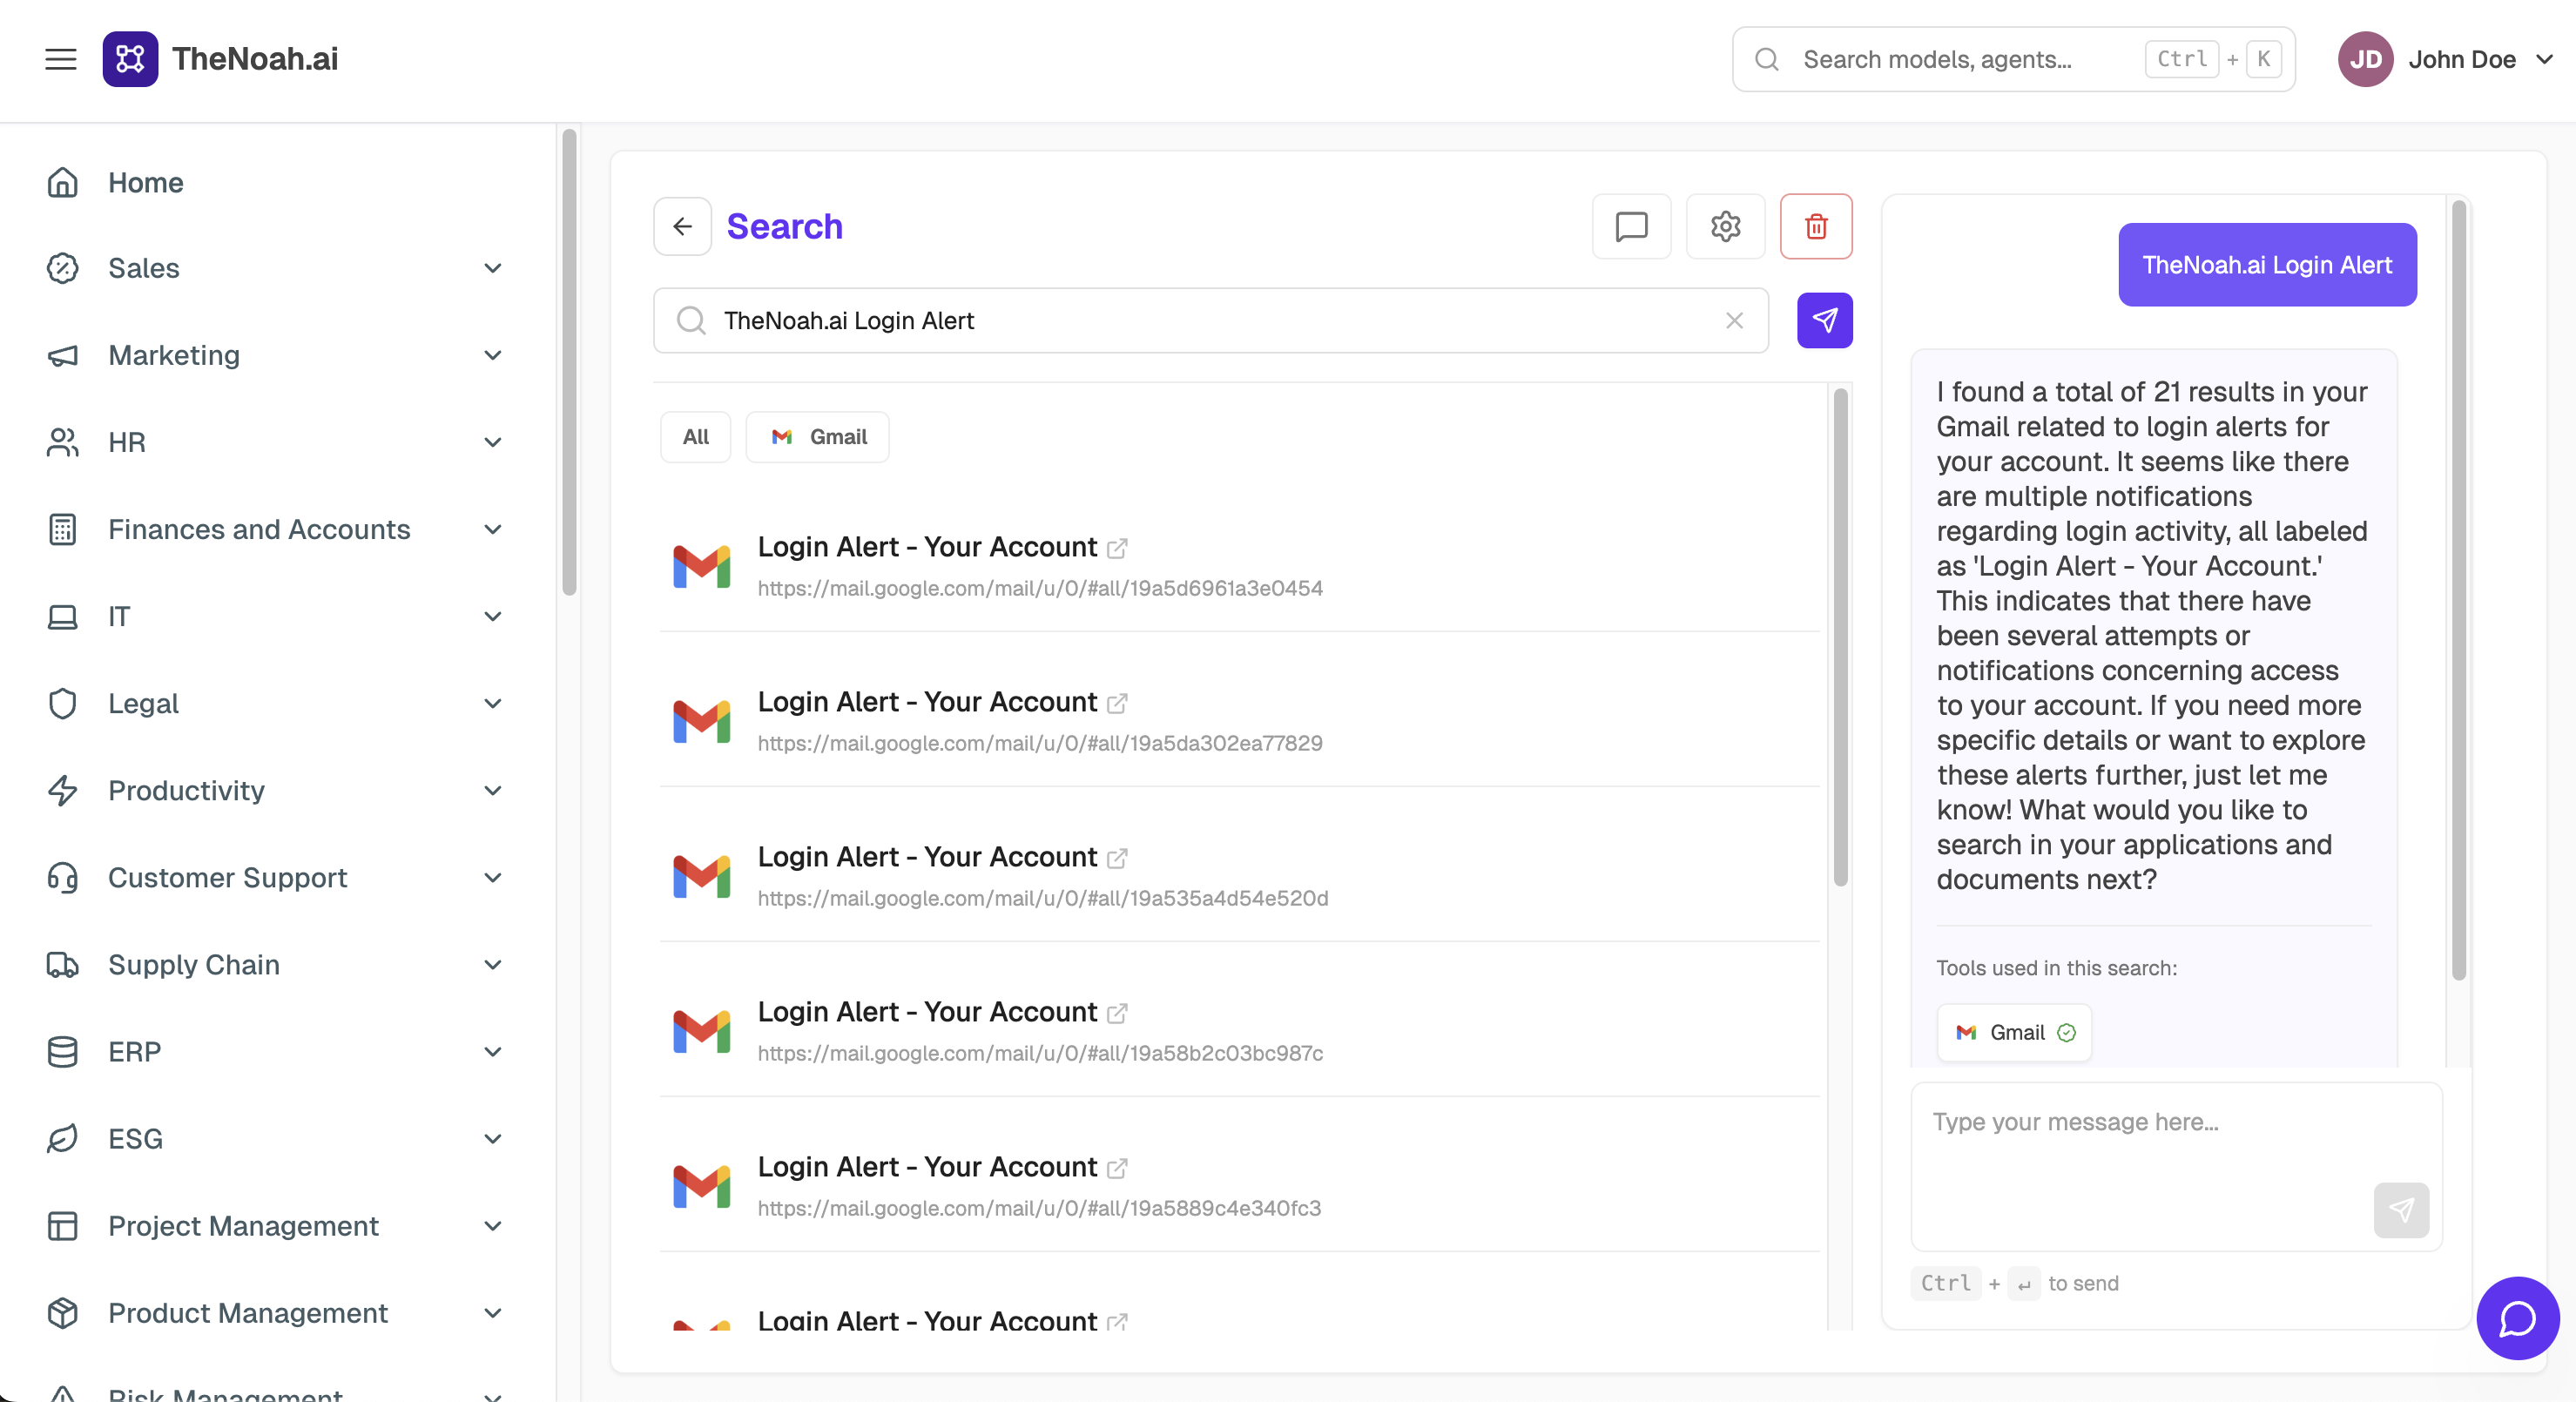The height and width of the screenshot is (1402, 2576).
Task: Click the ERP database icon
Action: pos(63,1051)
